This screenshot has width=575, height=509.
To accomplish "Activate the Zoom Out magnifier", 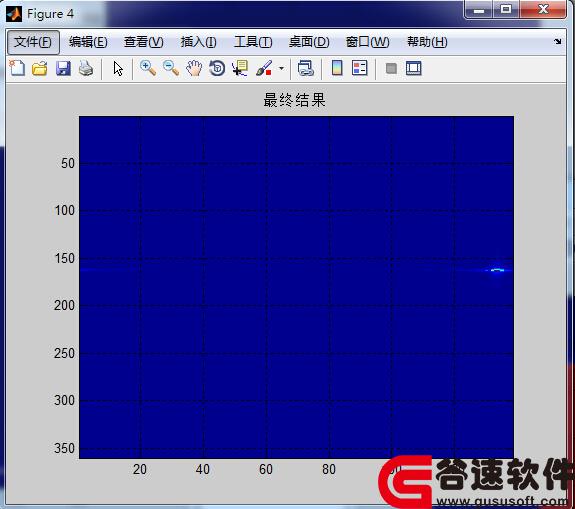I will click(x=171, y=68).
